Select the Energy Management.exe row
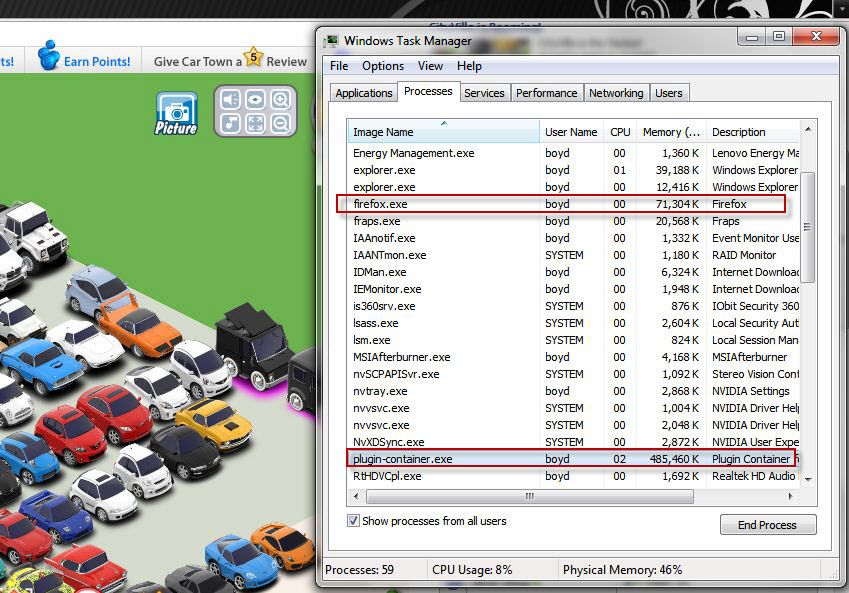The image size is (849, 593). (574, 153)
